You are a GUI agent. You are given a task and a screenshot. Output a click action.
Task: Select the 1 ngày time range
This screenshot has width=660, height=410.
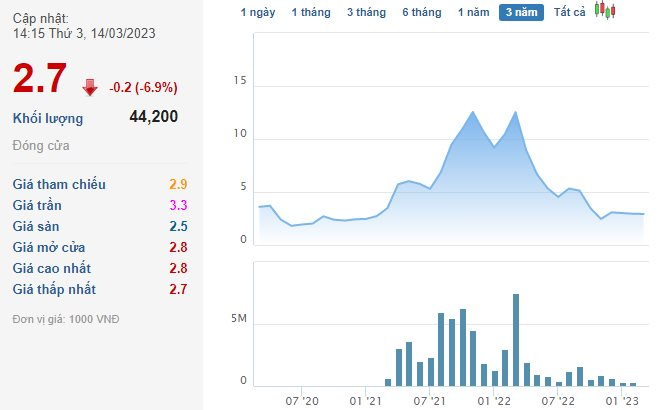tap(257, 12)
